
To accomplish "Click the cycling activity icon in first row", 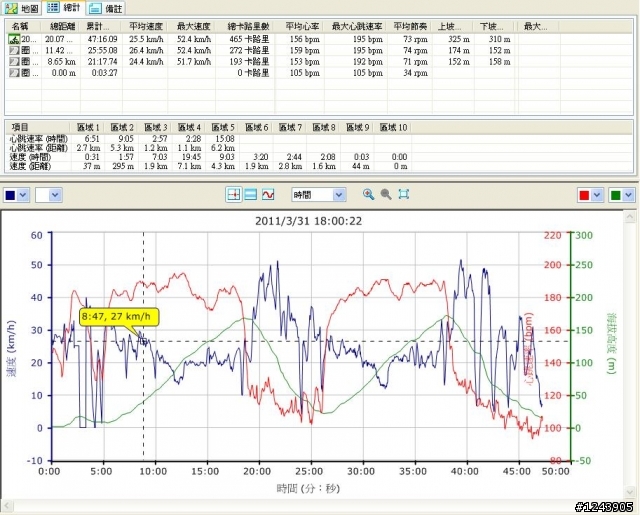I will click(x=14, y=40).
